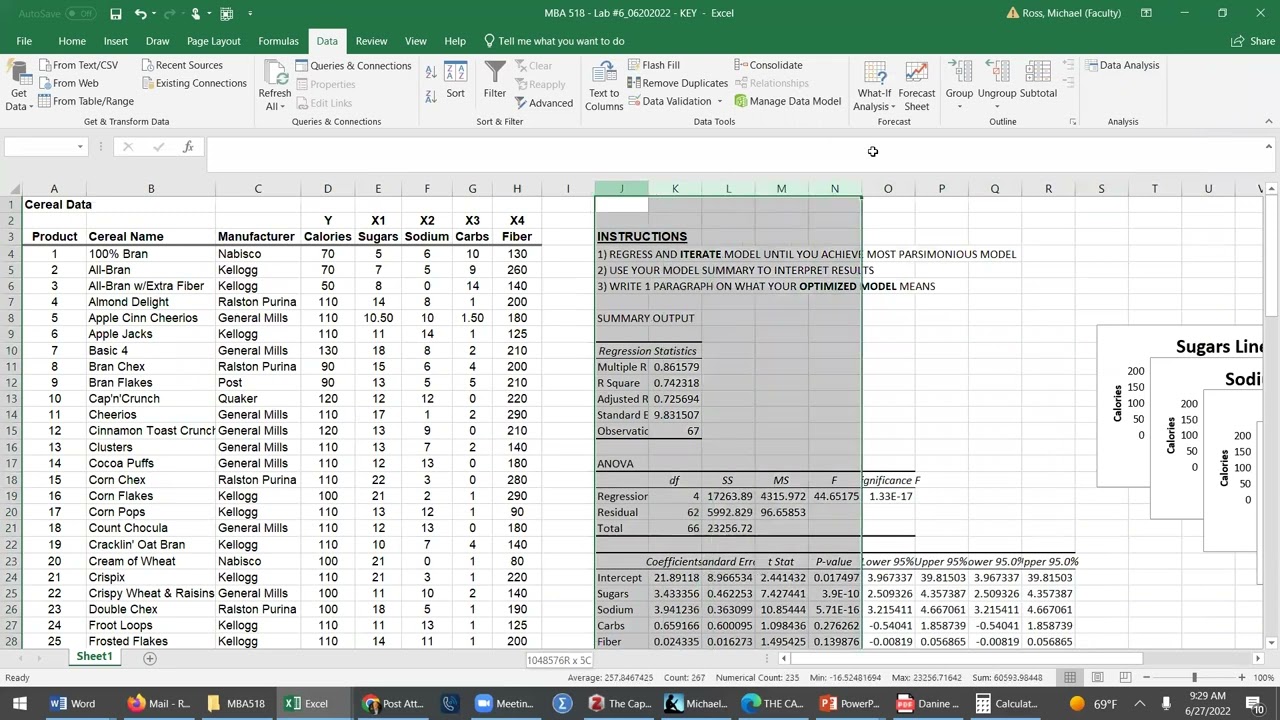
Task: Click Remove Duplicates
Action: click(x=677, y=83)
